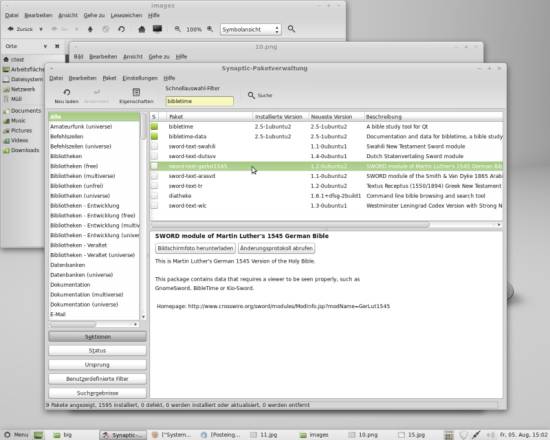Mark the sword-text-dutsvv package checkbox
The width and height of the screenshot is (550, 440).
[x=154, y=156]
